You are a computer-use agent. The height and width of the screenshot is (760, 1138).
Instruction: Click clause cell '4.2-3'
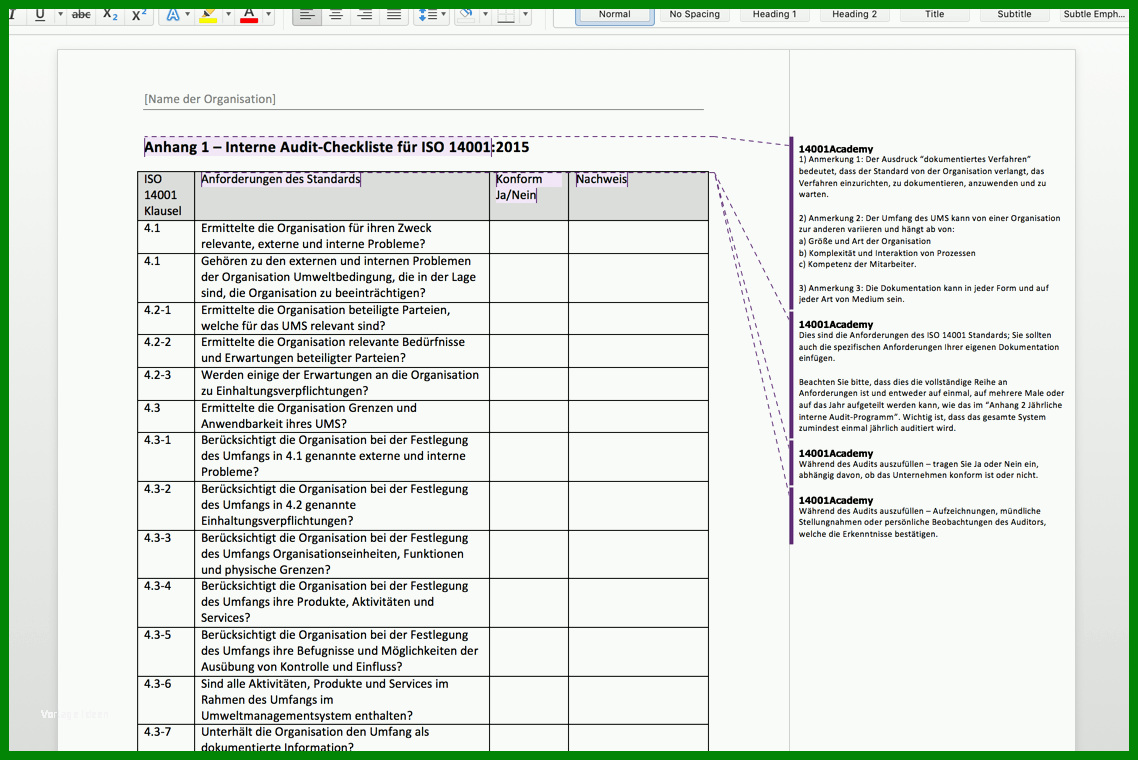[x=166, y=383]
